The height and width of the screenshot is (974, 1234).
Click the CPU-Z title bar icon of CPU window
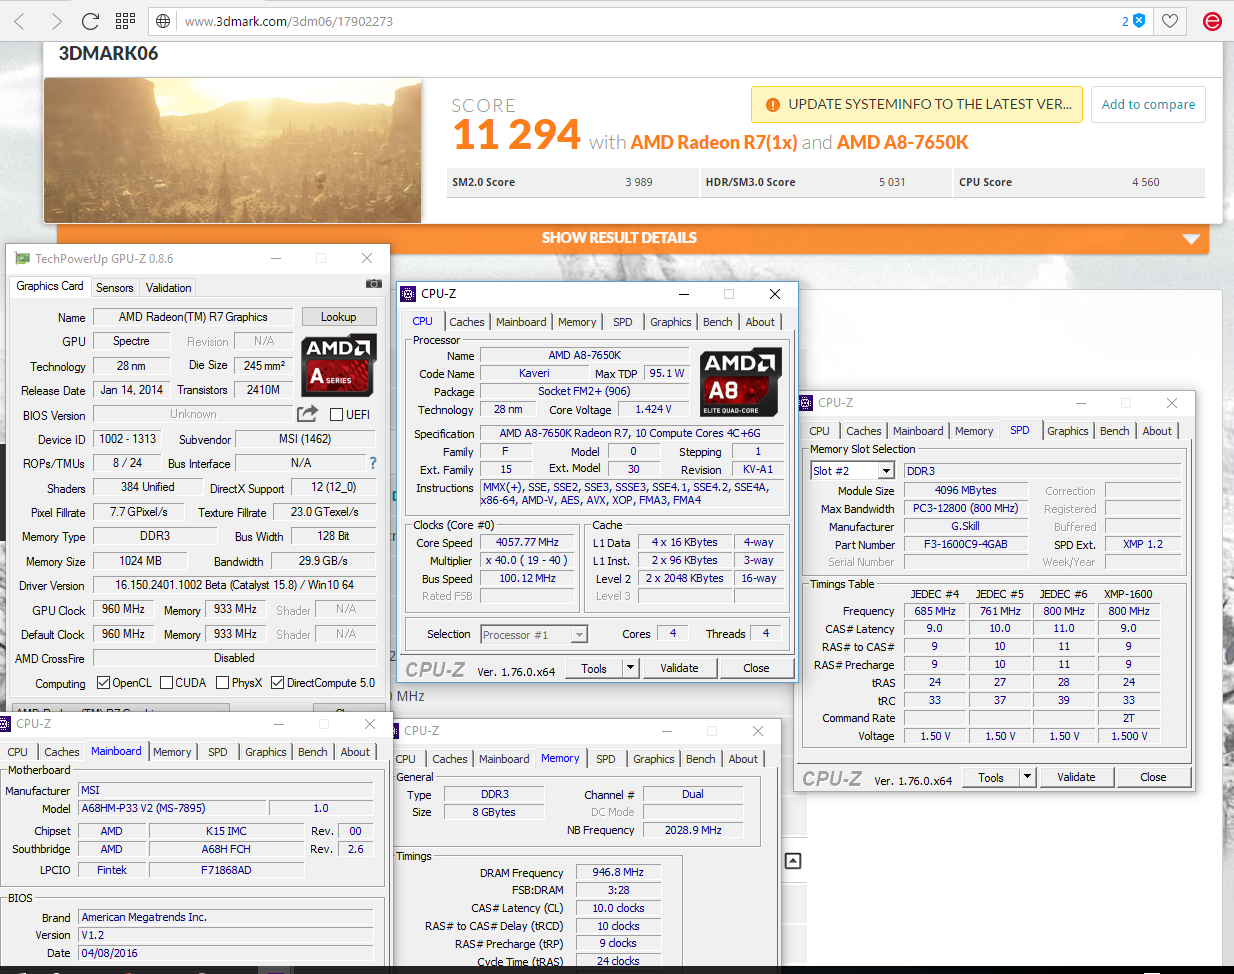click(x=408, y=294)
